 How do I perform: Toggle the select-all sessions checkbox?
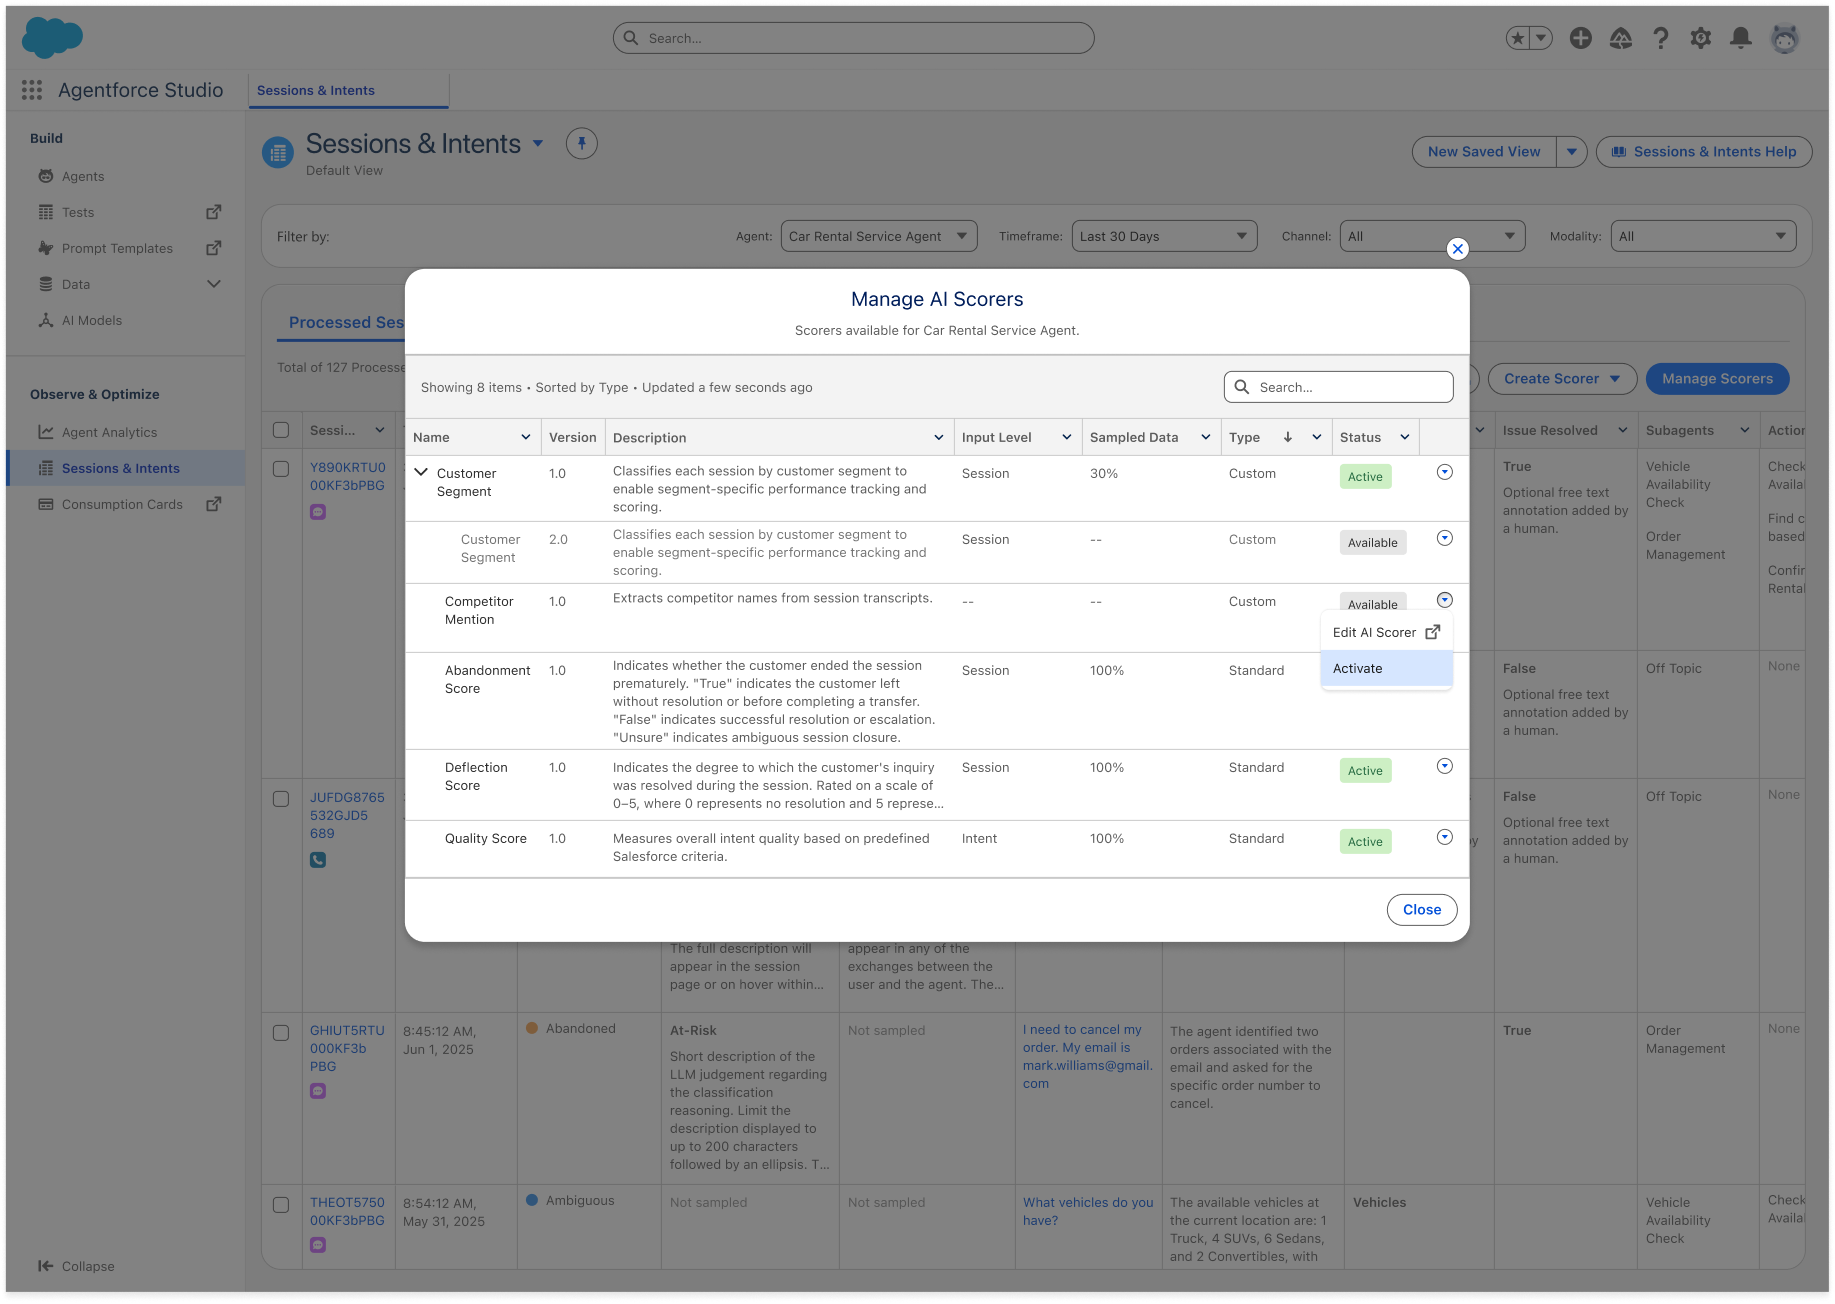tap(281, 430)
